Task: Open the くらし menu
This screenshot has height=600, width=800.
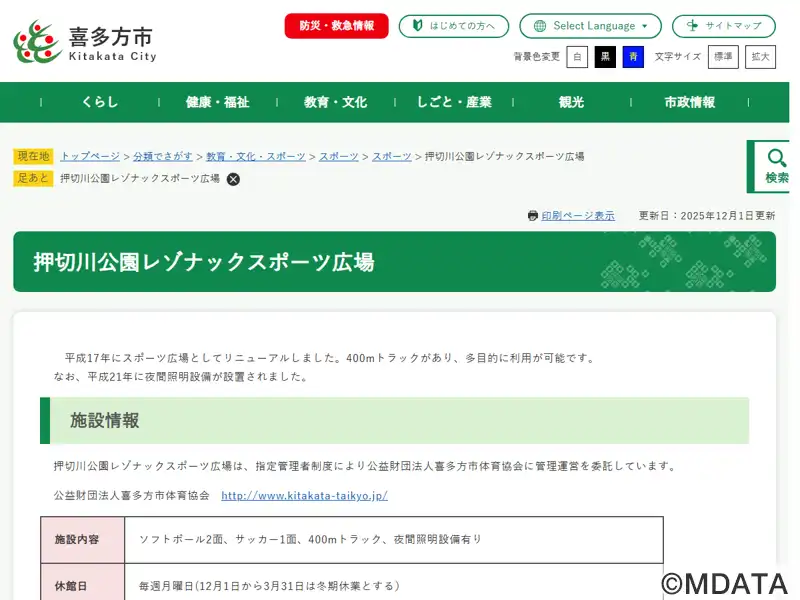Action: (x=100, y=102)
